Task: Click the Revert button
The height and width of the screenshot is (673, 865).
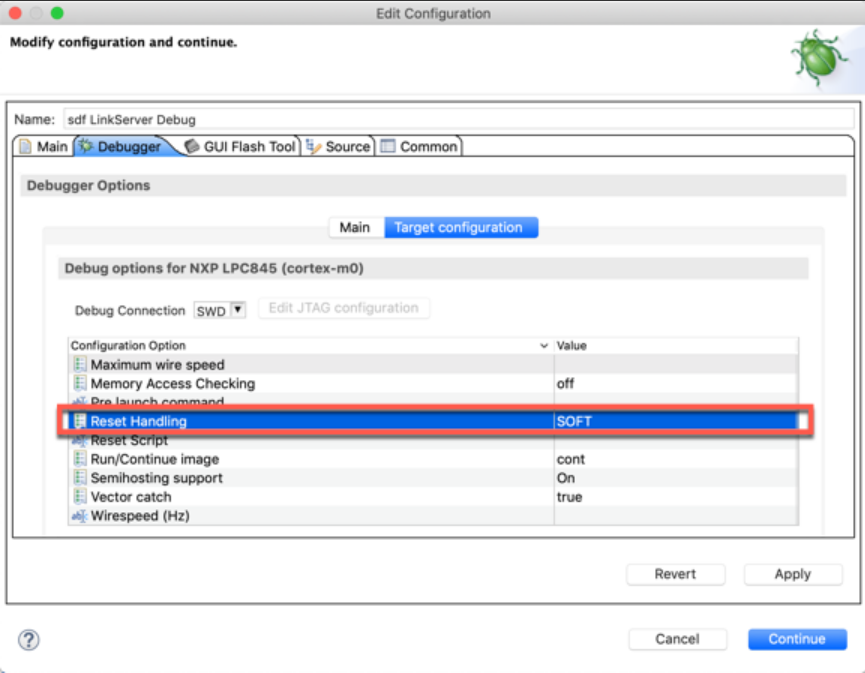Action: pyautogui.click(x=675, y=574)
